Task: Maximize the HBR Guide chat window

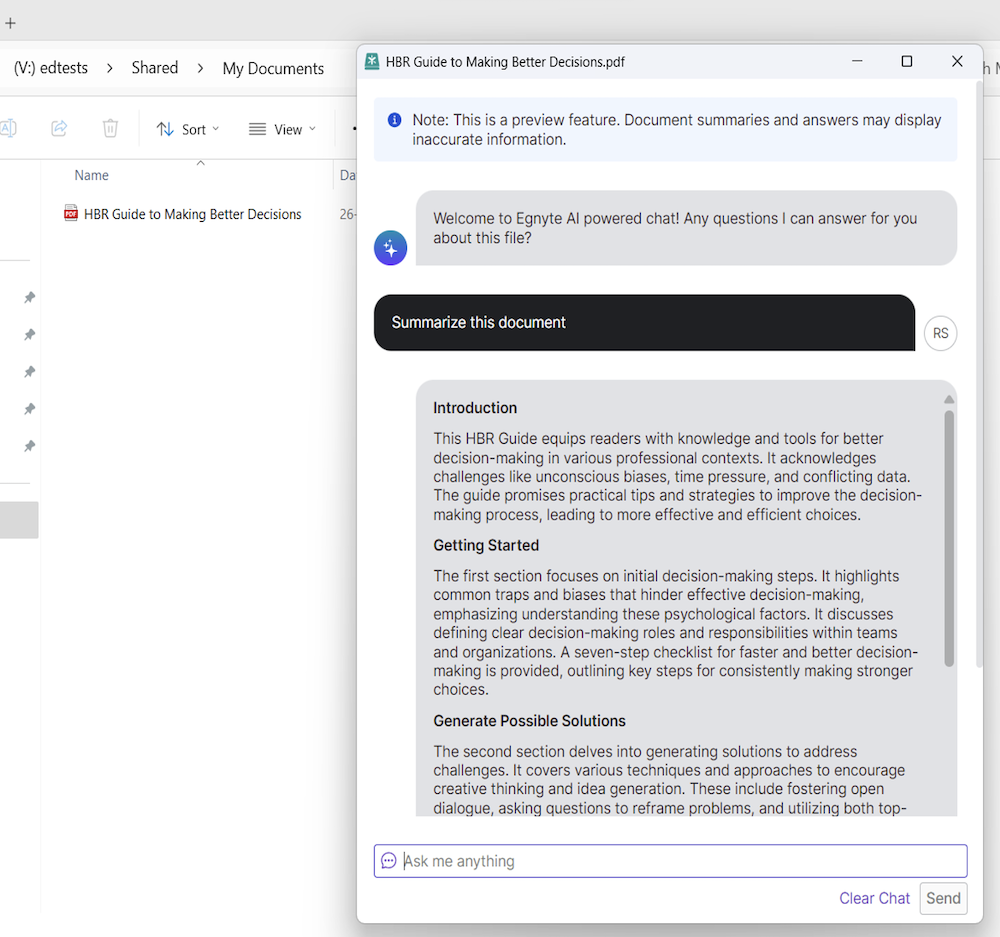Action: click(906, 61)
